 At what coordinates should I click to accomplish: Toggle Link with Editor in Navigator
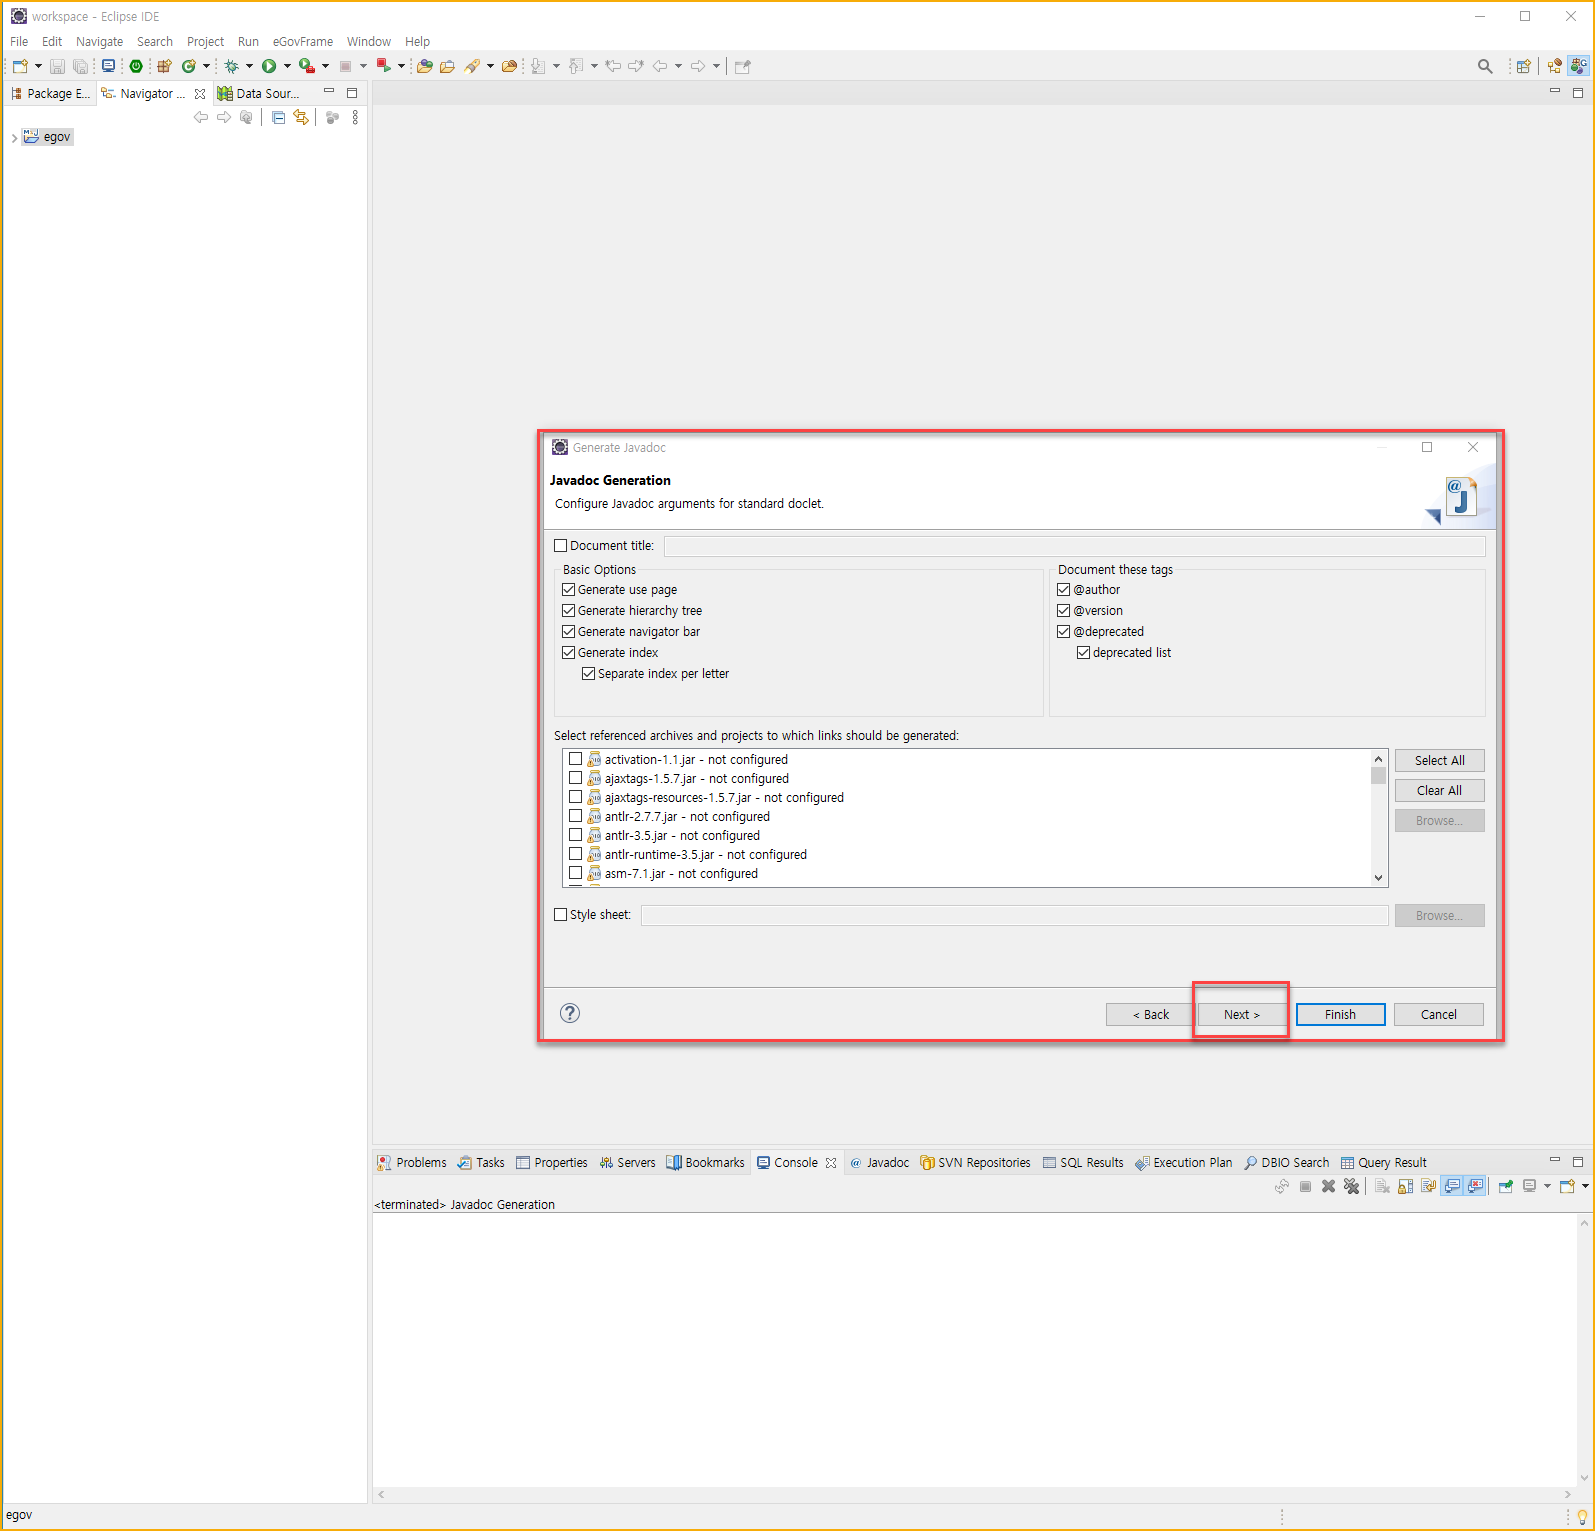[x=301, y=117]
